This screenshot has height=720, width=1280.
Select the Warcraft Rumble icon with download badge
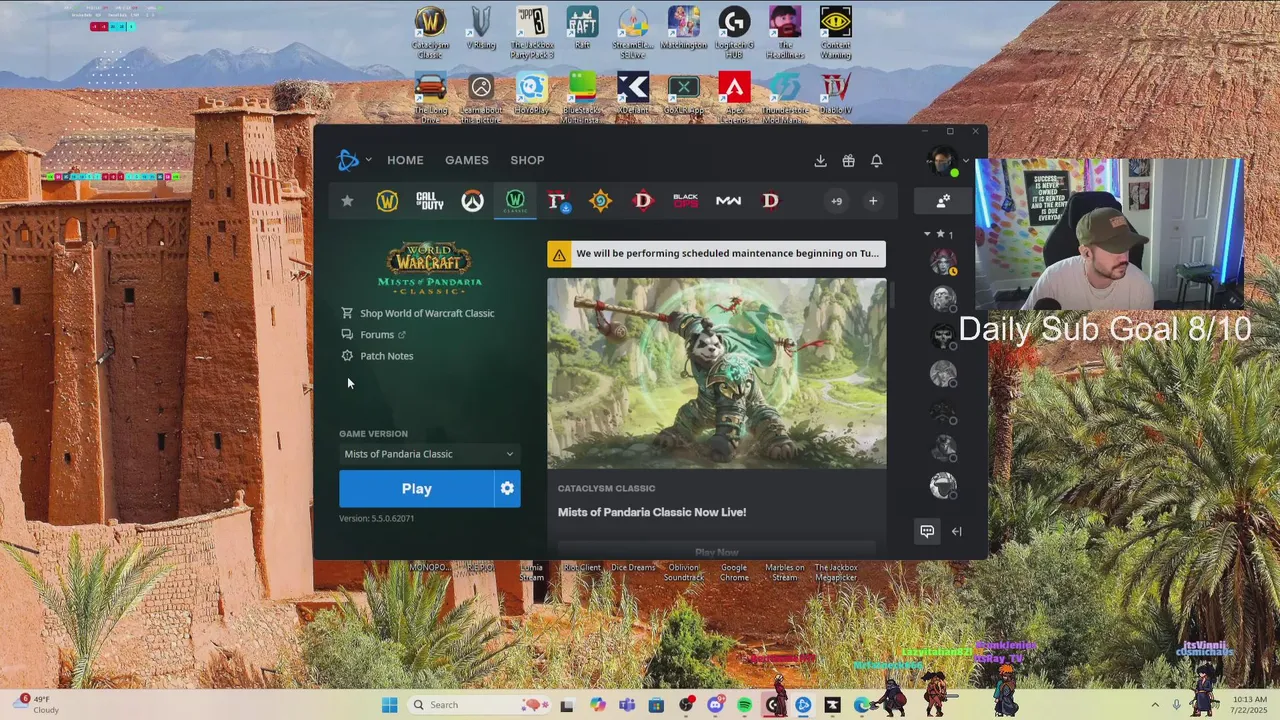pyautogui.click(x=558, y=201)
